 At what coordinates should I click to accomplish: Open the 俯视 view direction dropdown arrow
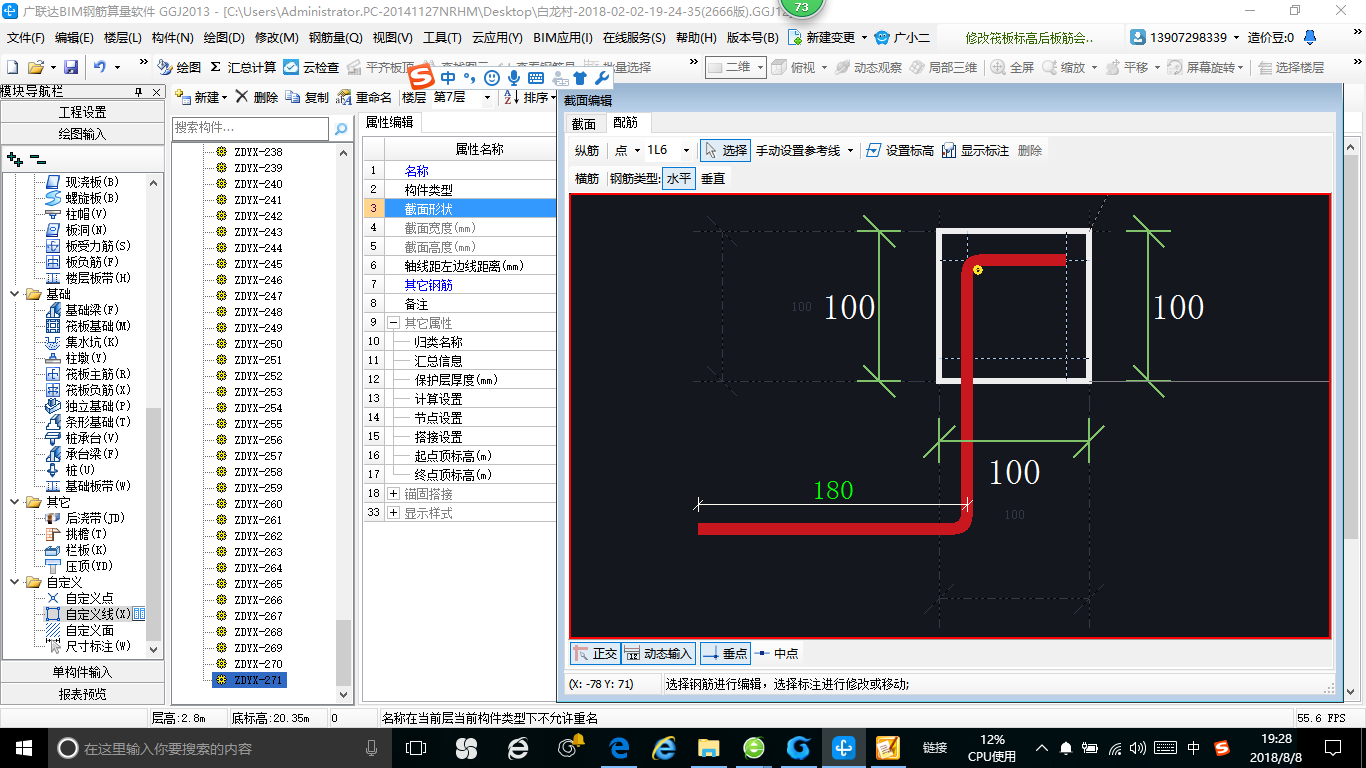point(822,67)
